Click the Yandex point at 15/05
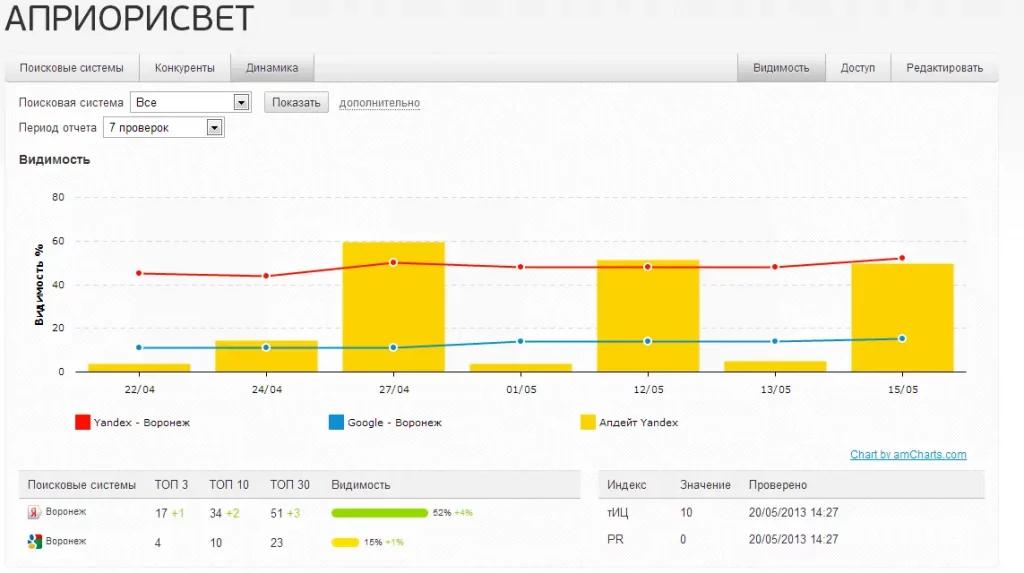The width and height of the screenshot is (1024, 573). (902, 258)
